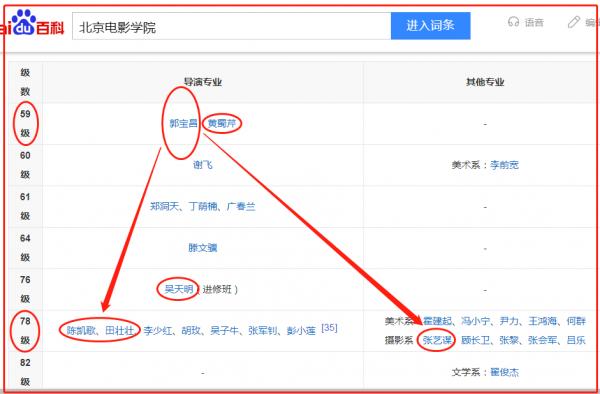Image resolution: width=600 pixels, height=394 pixels.
Task: Open the 李少红 link
Action: tap(158, 331)
